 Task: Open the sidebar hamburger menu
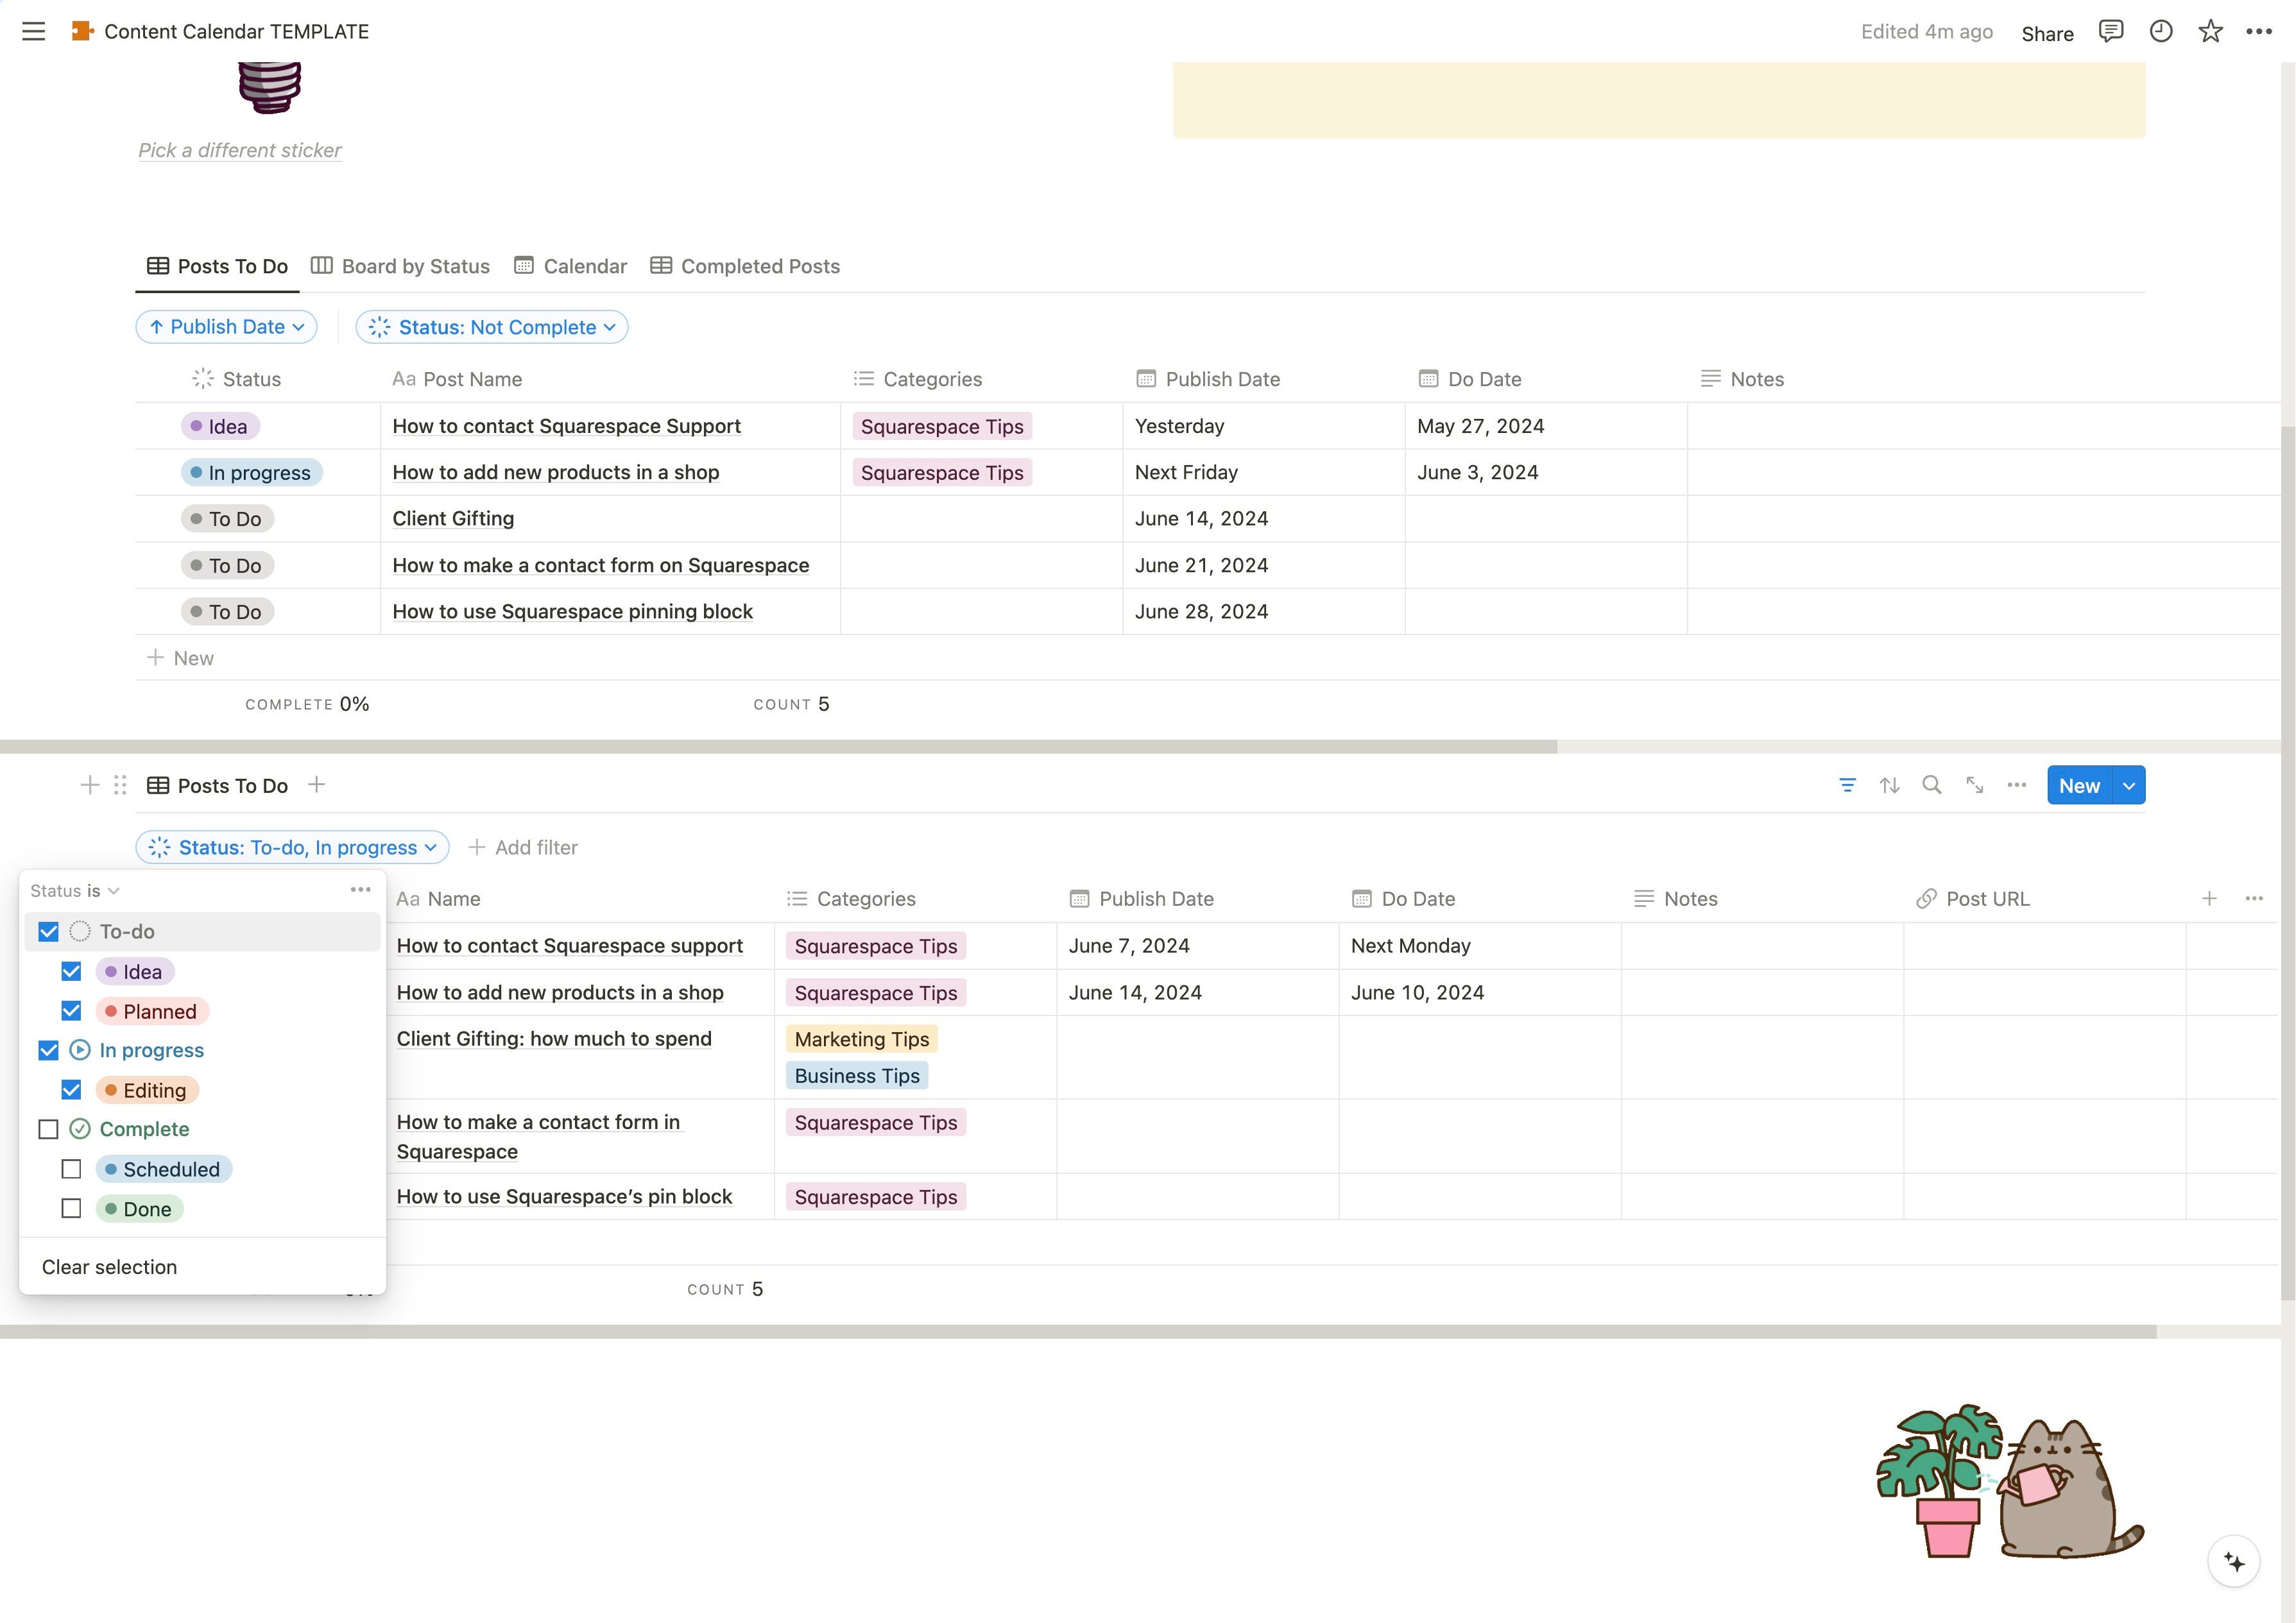(x=33, y=31)
